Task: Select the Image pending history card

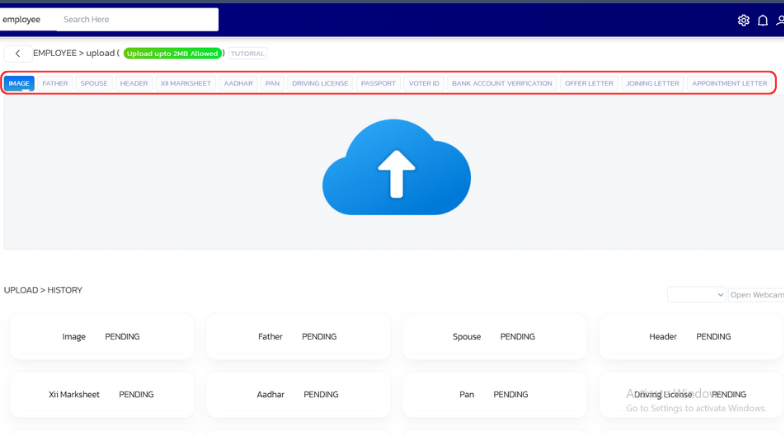Action: (101, 337)
